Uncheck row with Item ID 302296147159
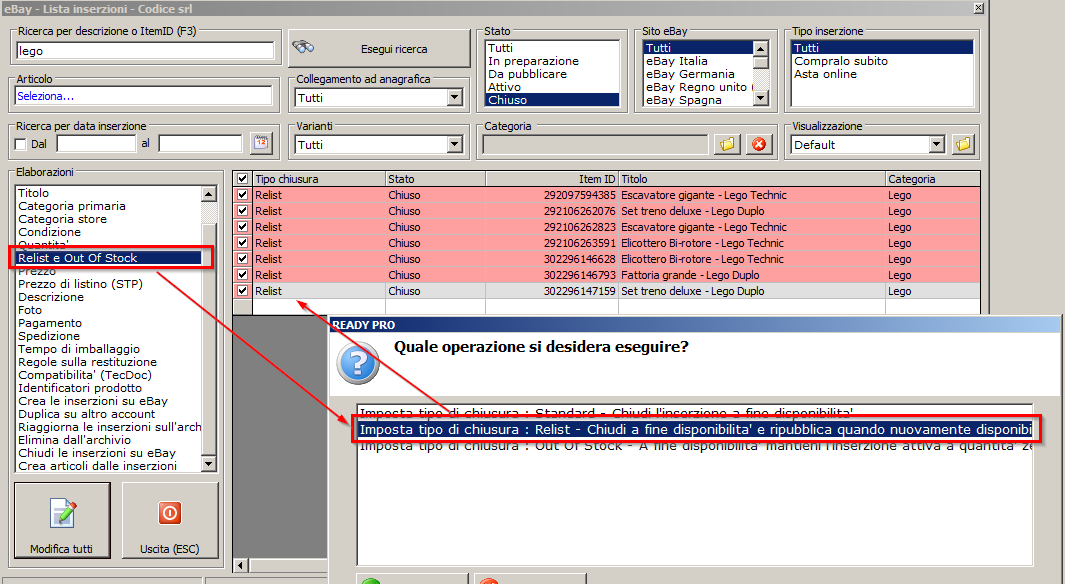The image size is (1065, 584). [242, 291]
